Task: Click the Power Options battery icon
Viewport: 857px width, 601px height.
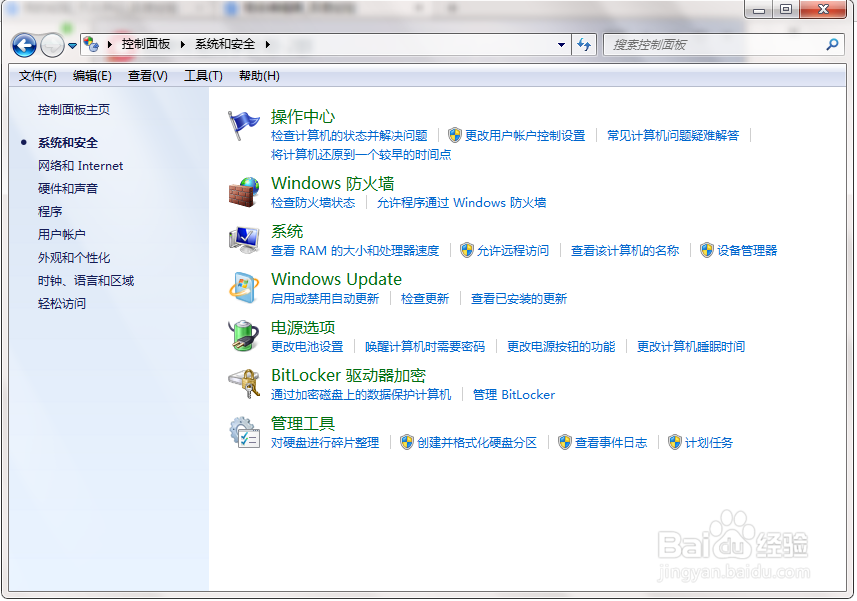Action: (x=243, y=335)
